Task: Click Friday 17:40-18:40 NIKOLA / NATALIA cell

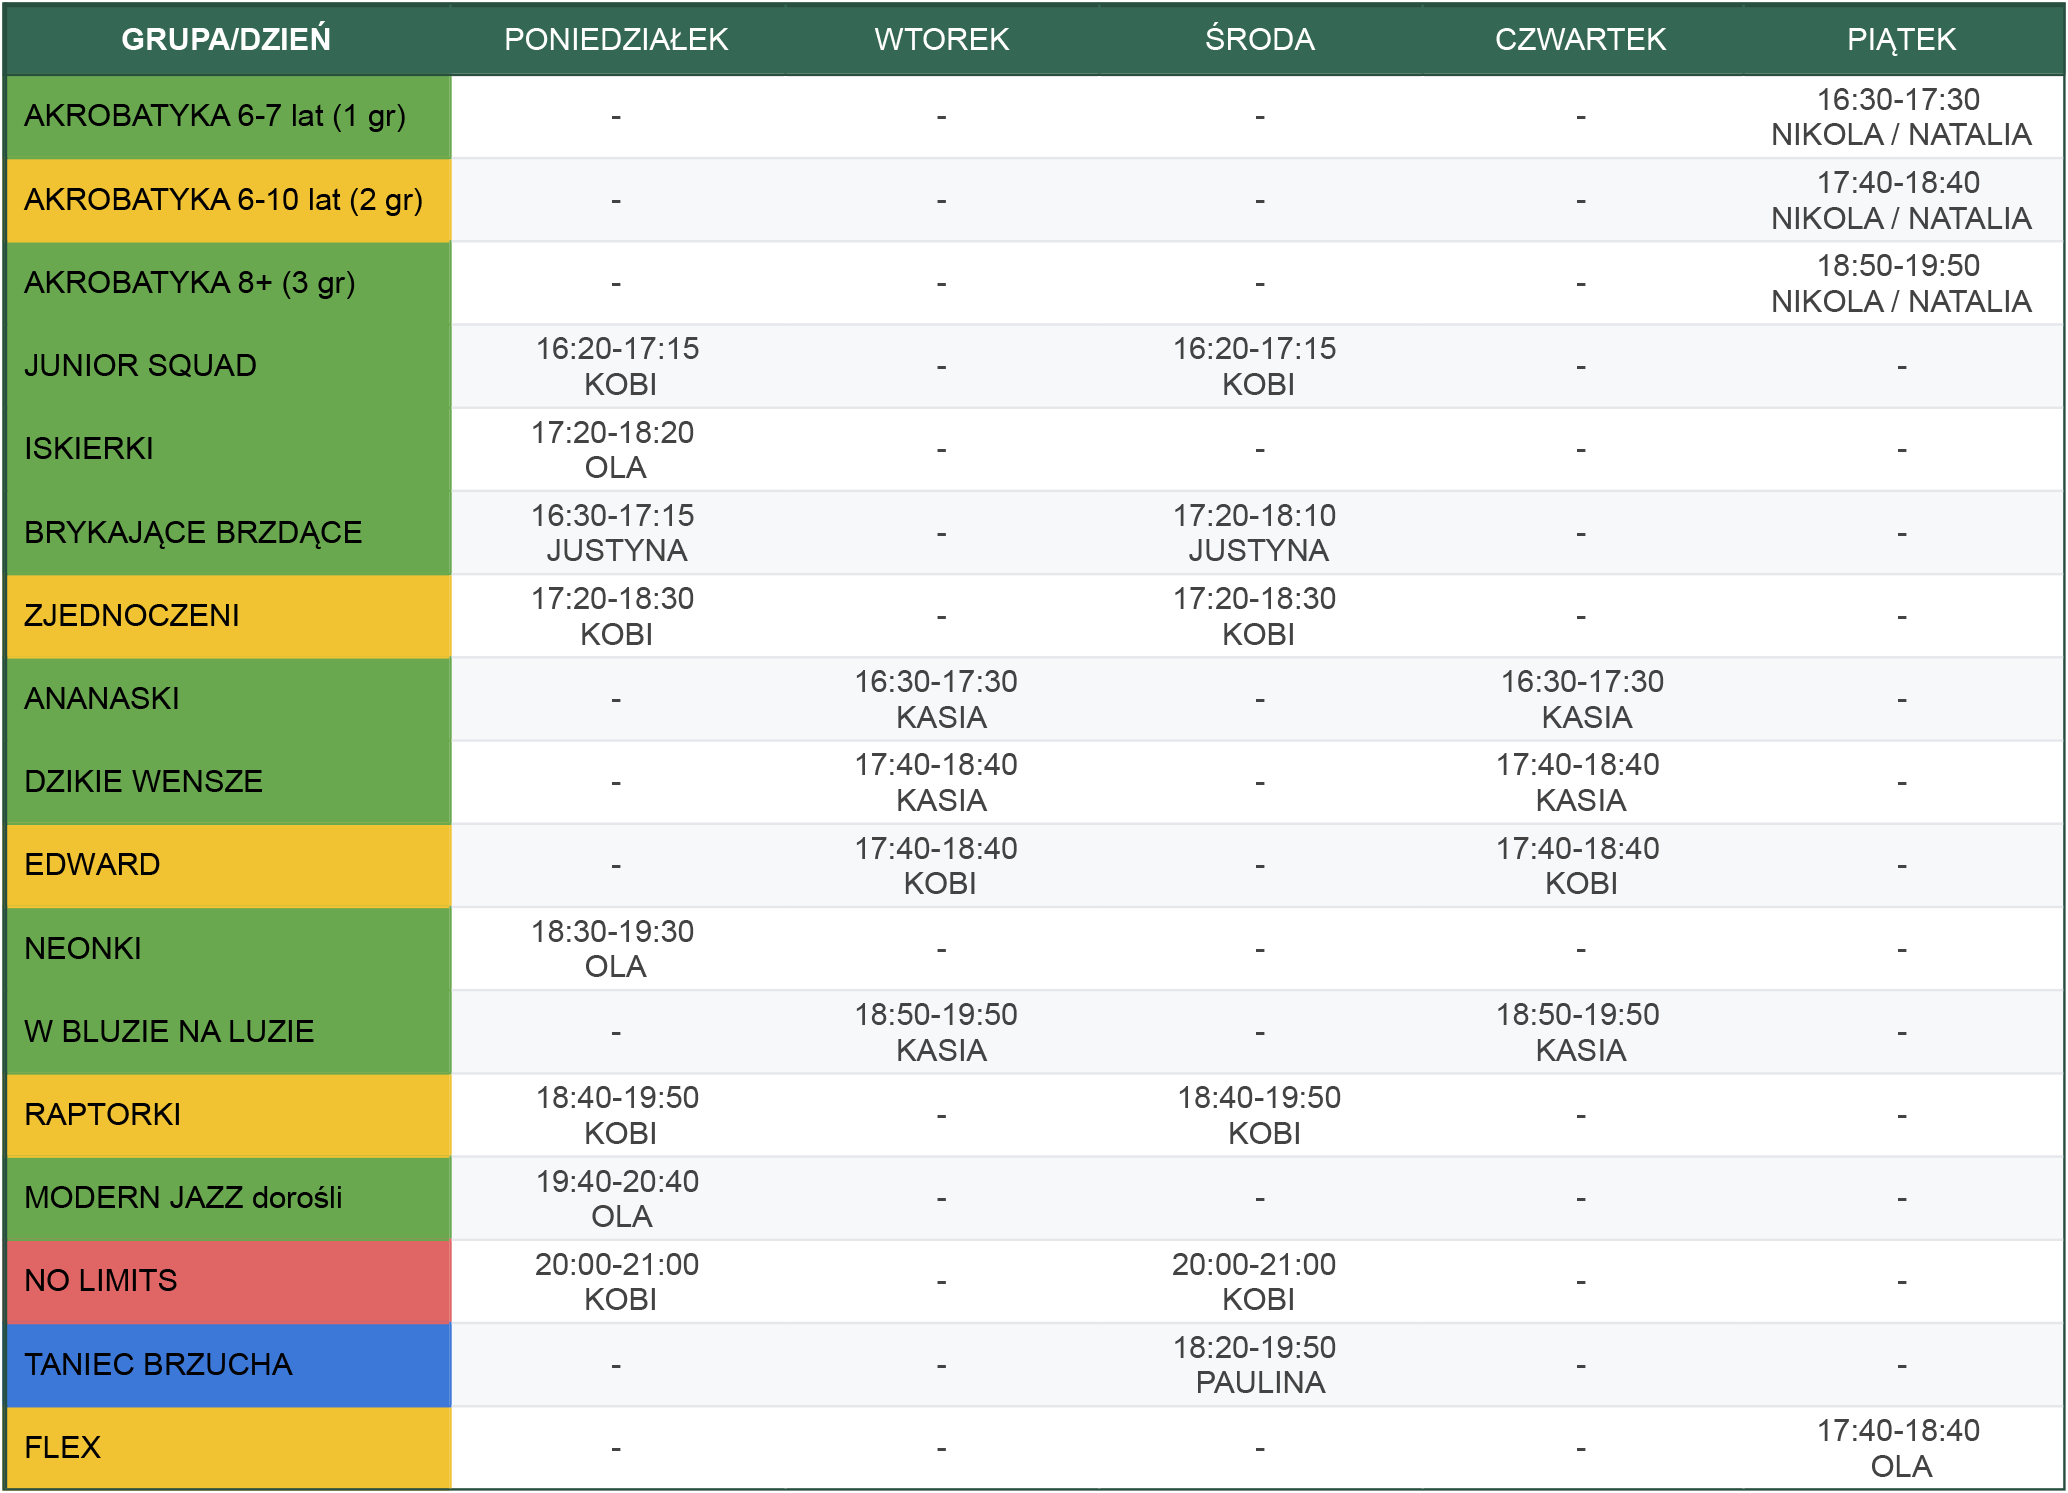Action: 1901,200
